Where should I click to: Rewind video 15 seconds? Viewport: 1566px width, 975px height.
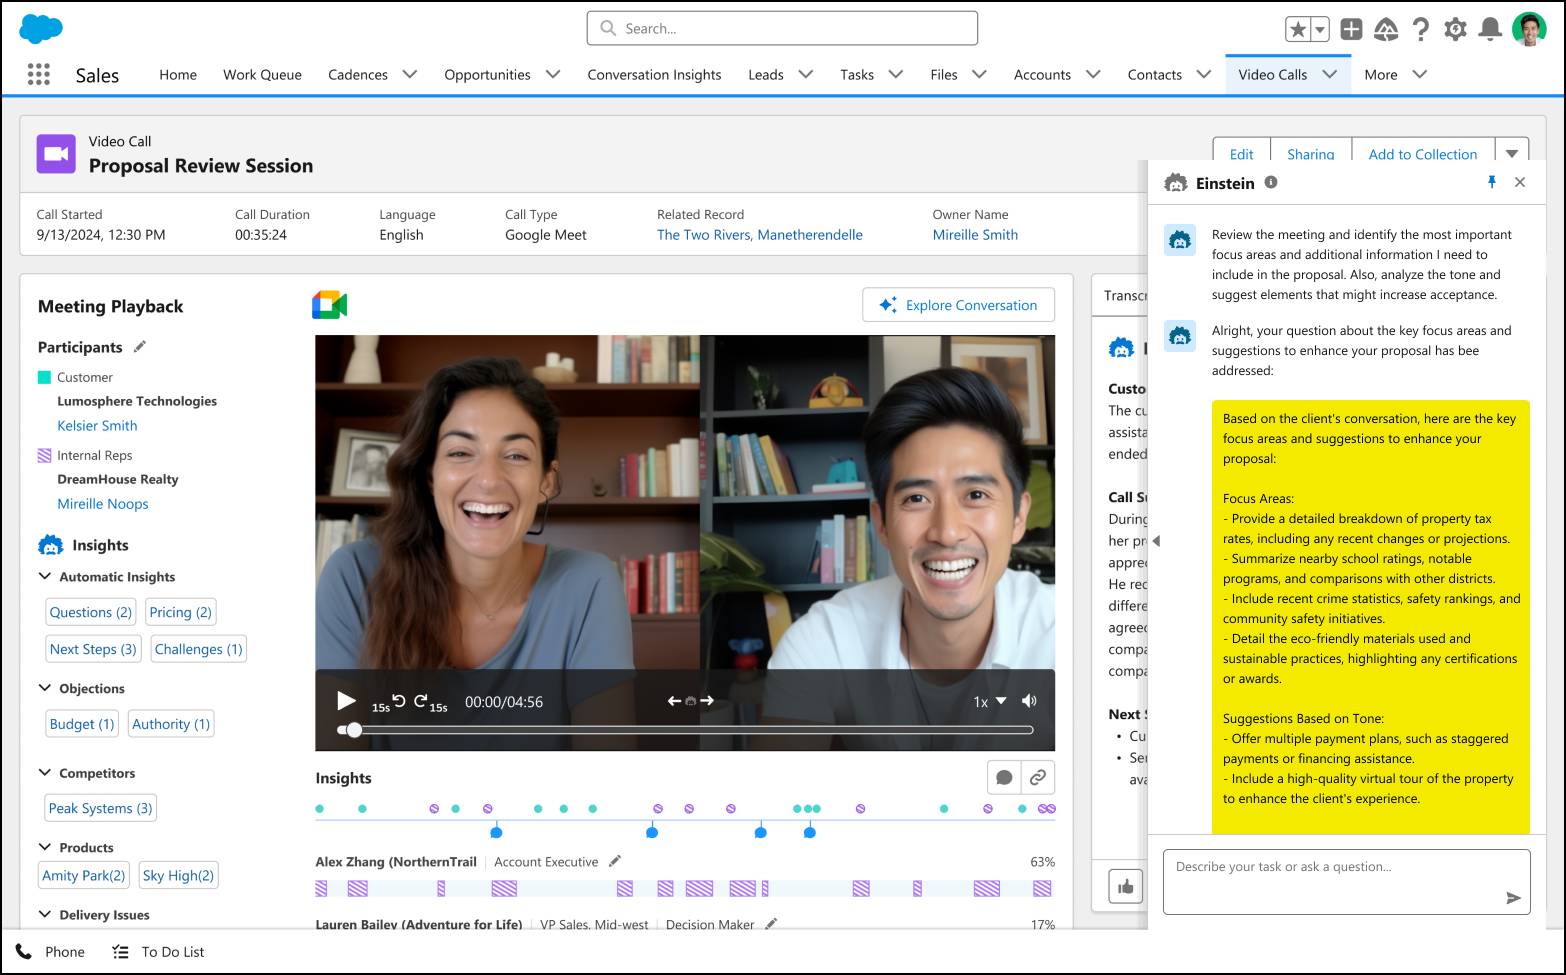pyautogui.click(x=390, y=703)
